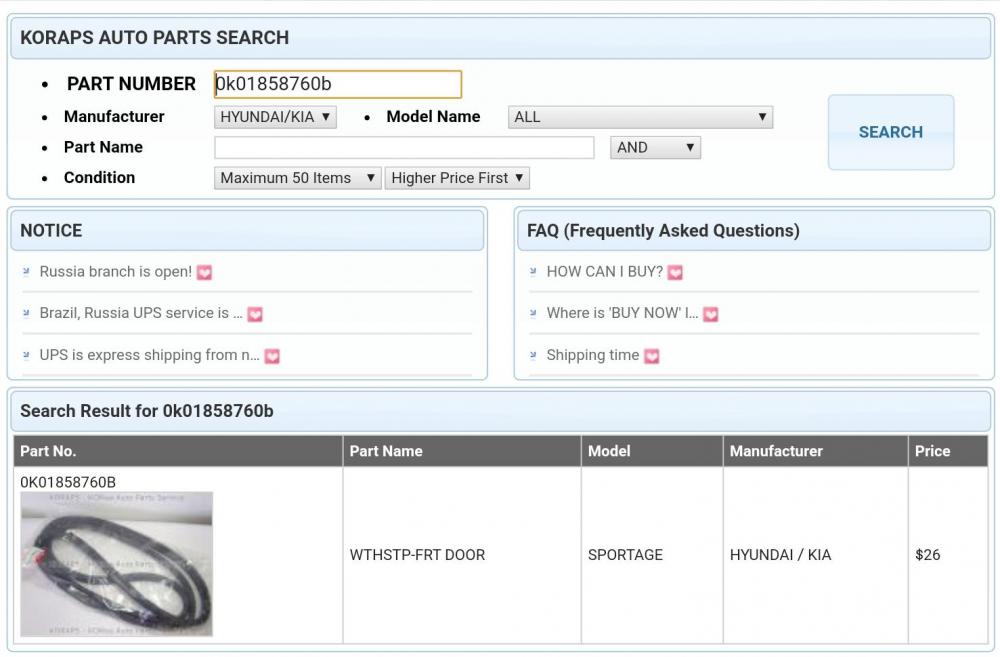The width and height of the screenshot is (1000, 657).
Task: Click heart icon beside Brazil, Russia UPS notice
Action: point(255,314)
